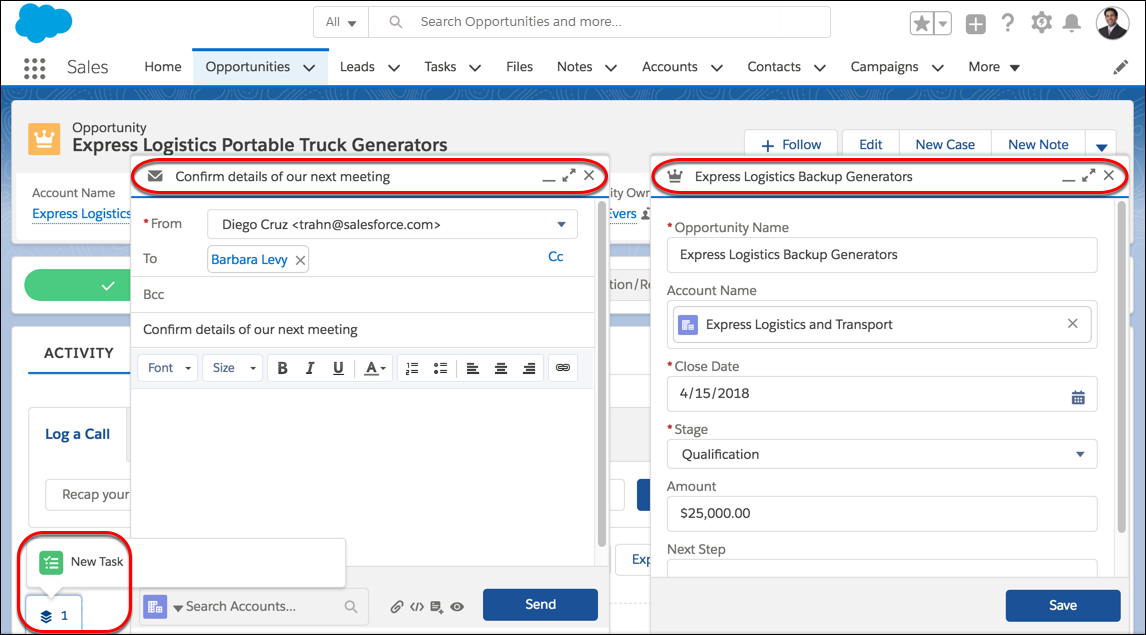Apply underline formatting in email

coord(338,368)
